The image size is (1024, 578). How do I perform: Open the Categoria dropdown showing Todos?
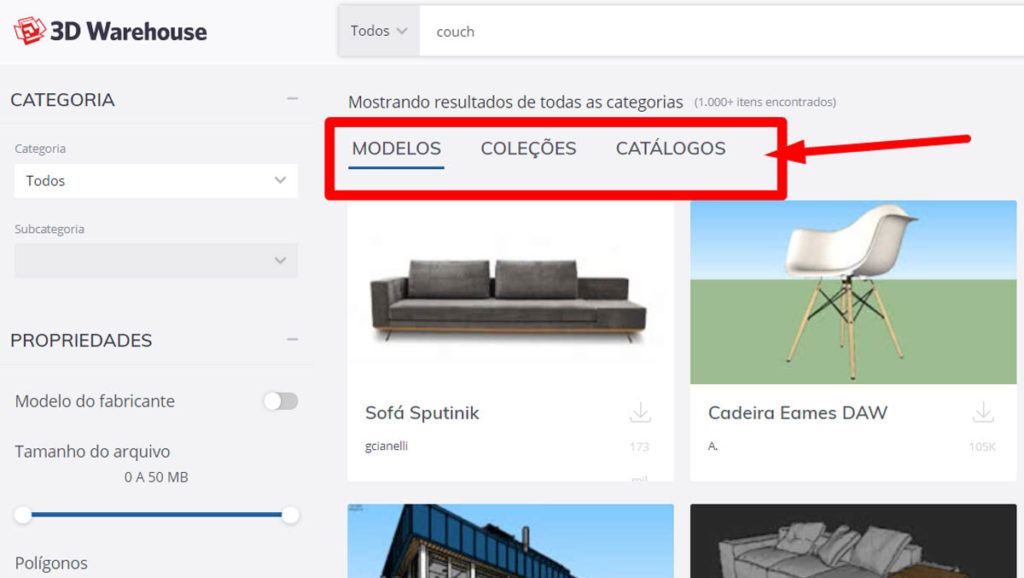[x=156, y=181]
